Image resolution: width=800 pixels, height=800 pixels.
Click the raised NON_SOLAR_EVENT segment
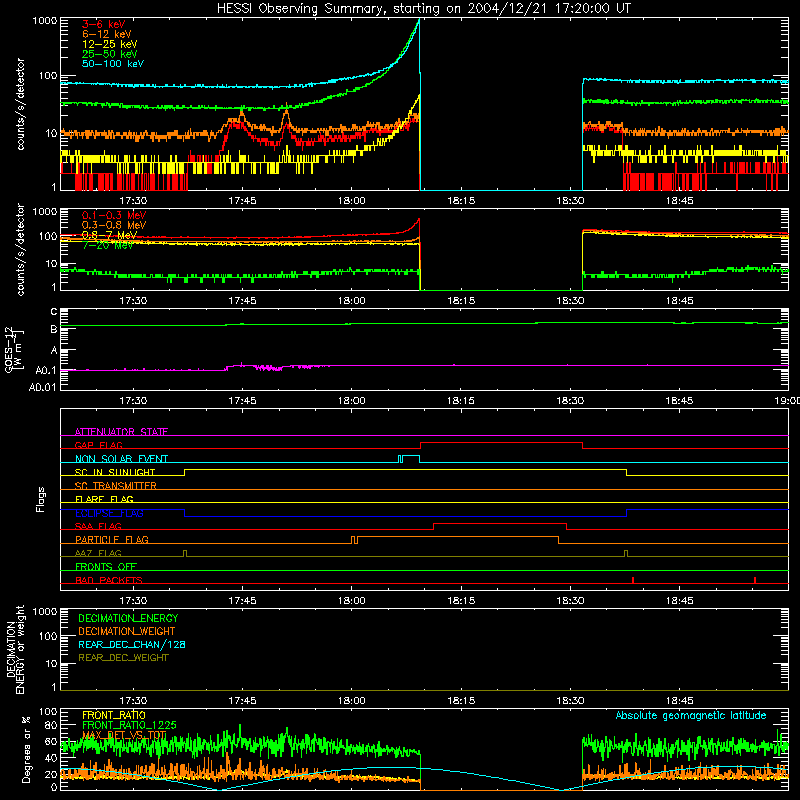click(411, 456)
